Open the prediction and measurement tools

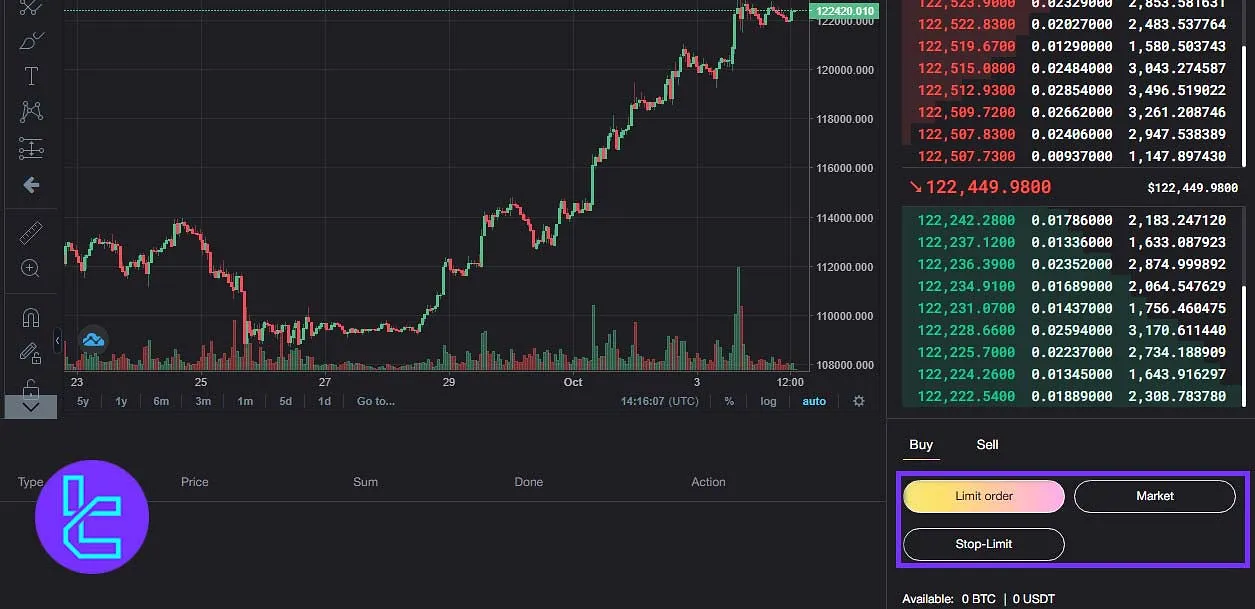pyautogui.click(x=31, y=149)
